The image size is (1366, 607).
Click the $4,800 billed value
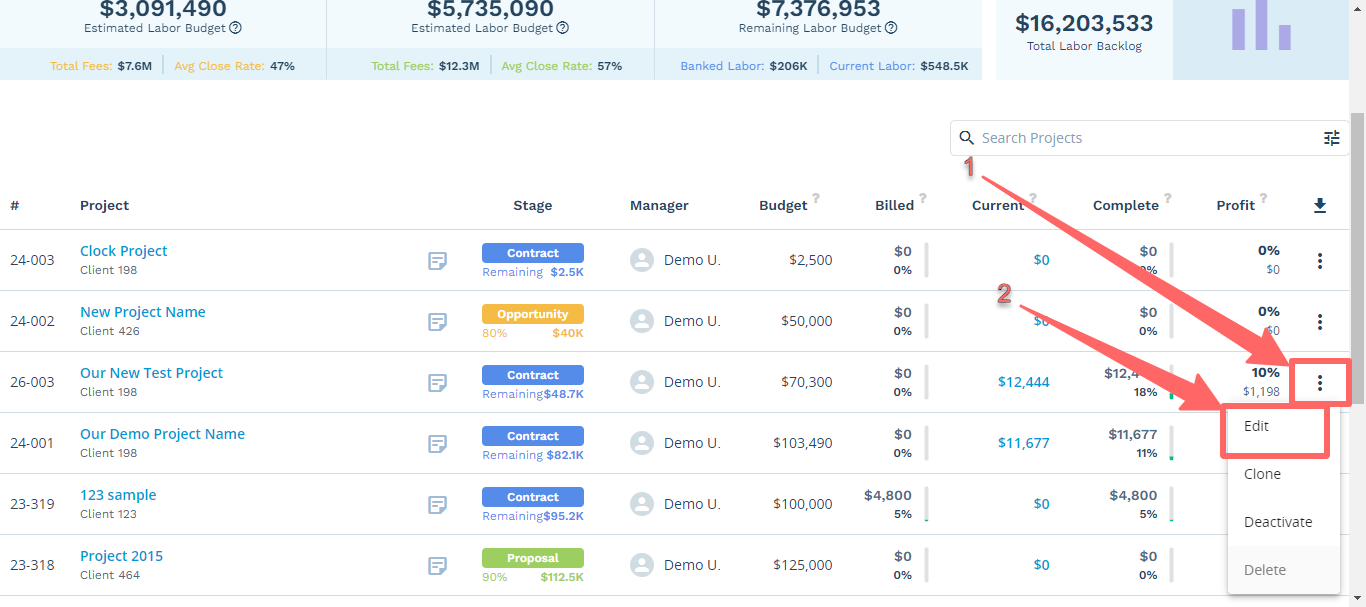tap(888, 495)
